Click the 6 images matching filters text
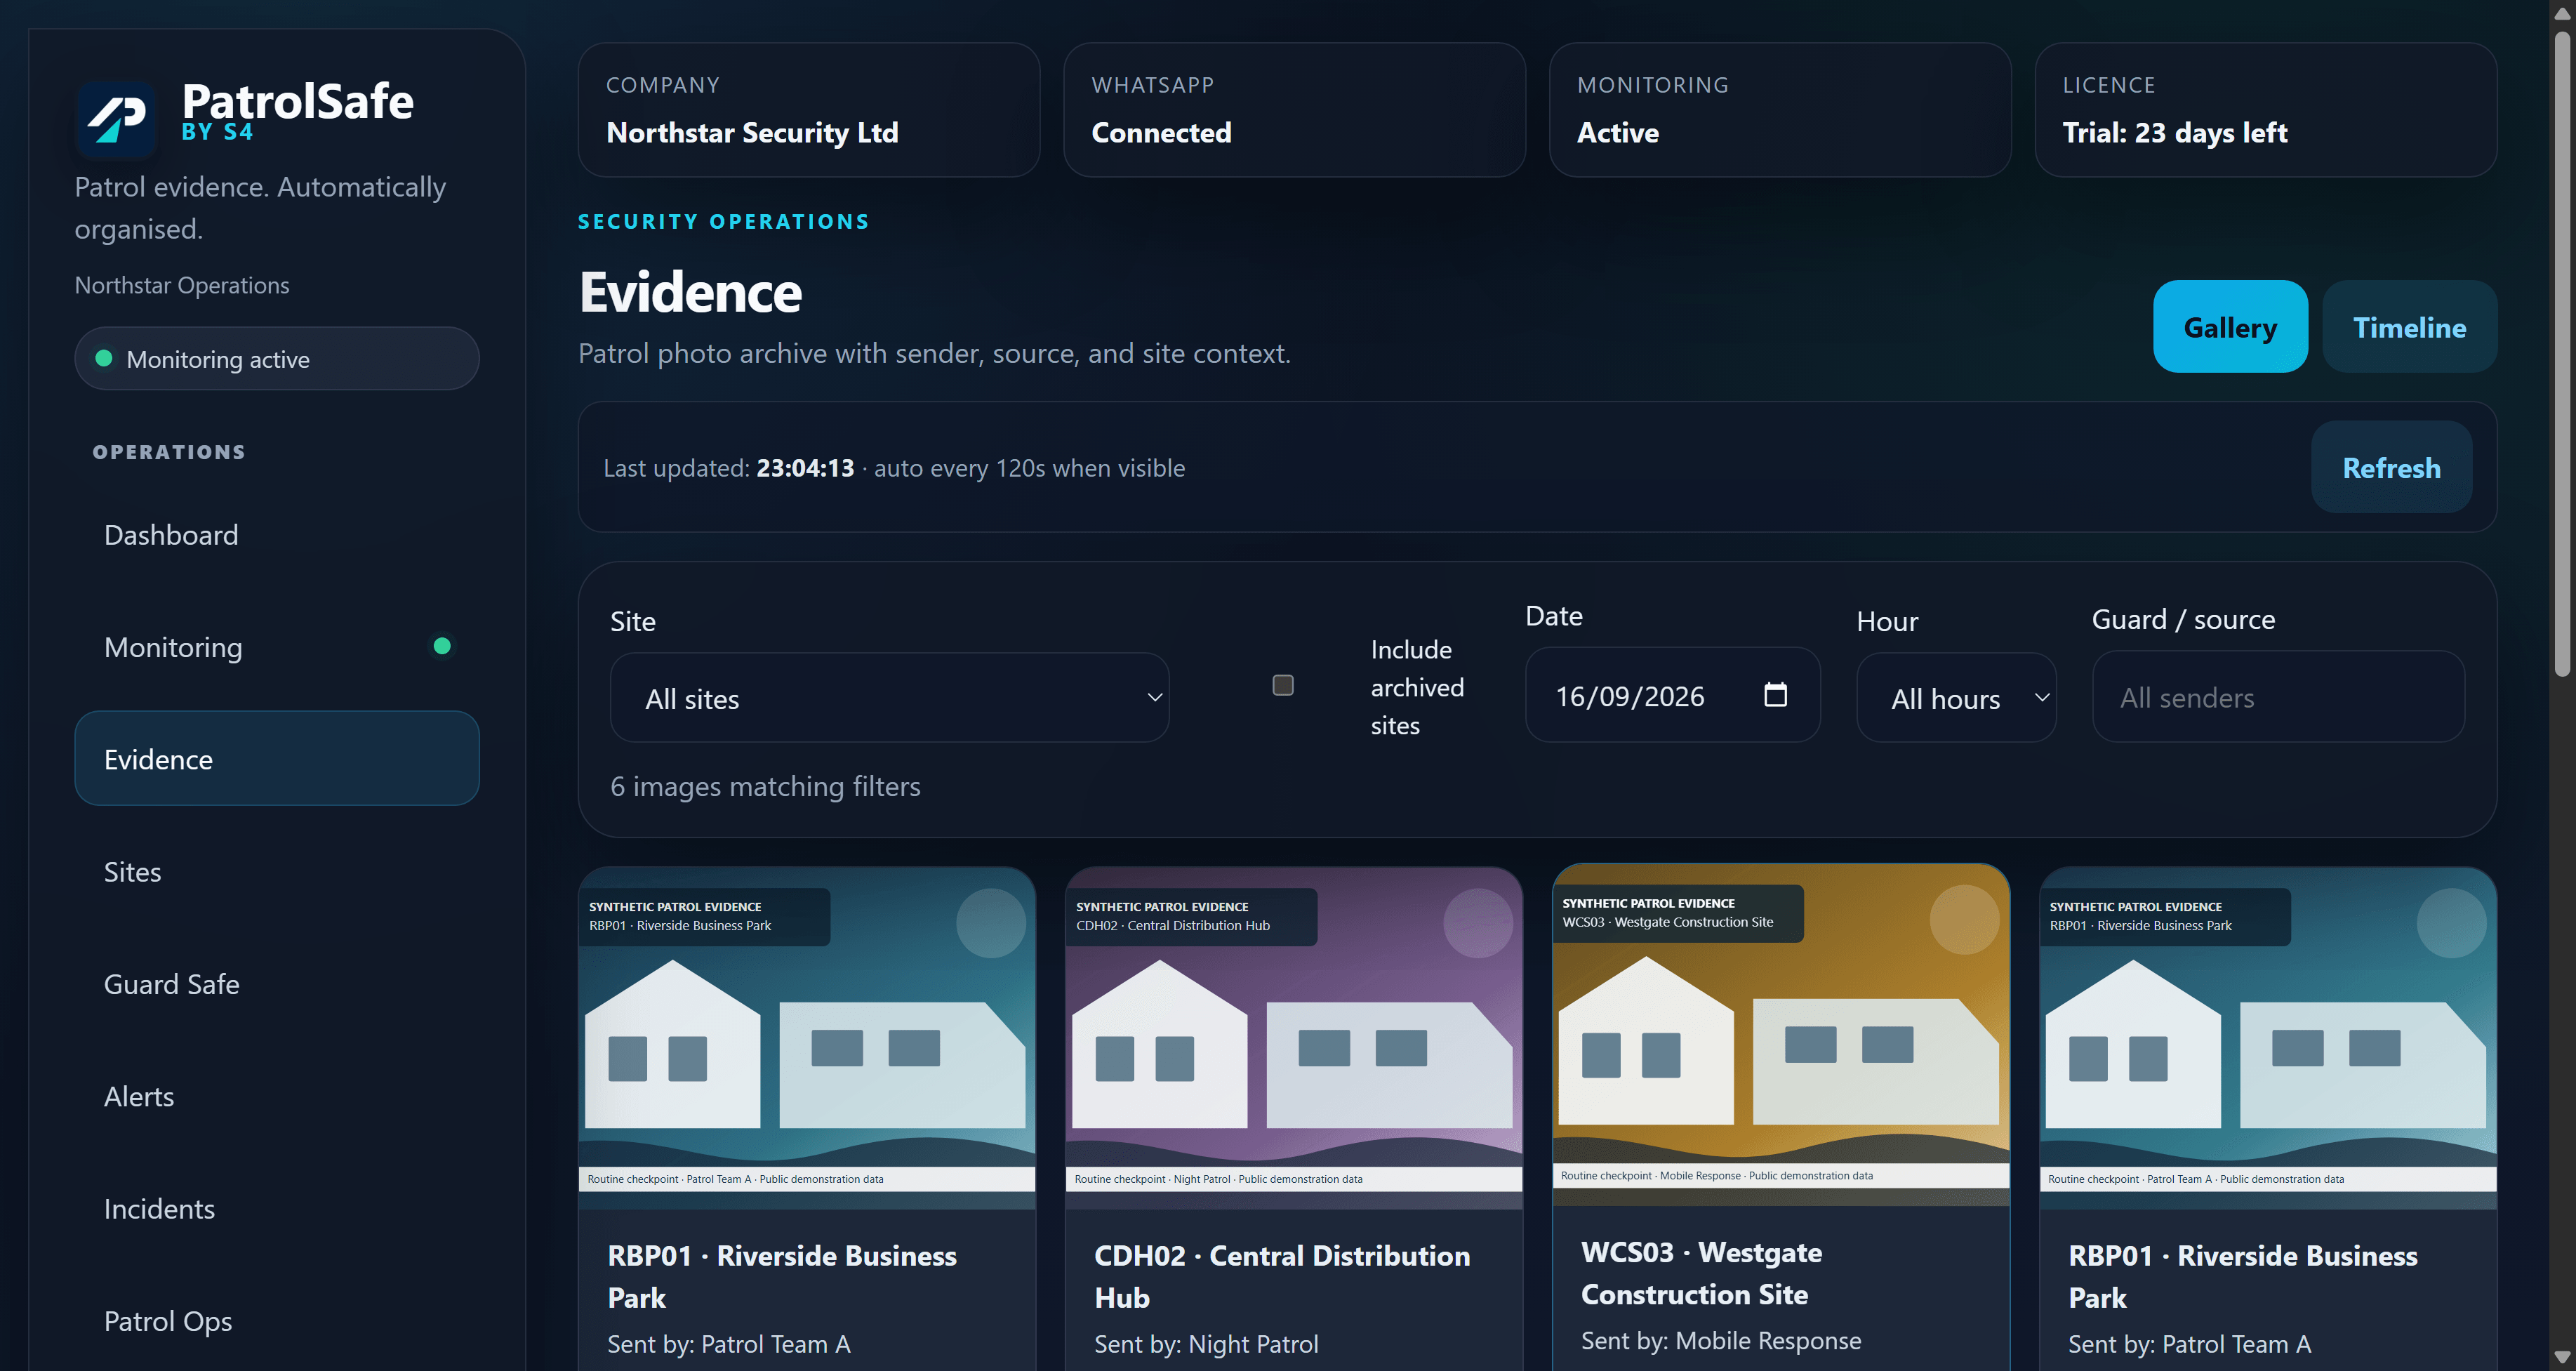 click(765, 787)
